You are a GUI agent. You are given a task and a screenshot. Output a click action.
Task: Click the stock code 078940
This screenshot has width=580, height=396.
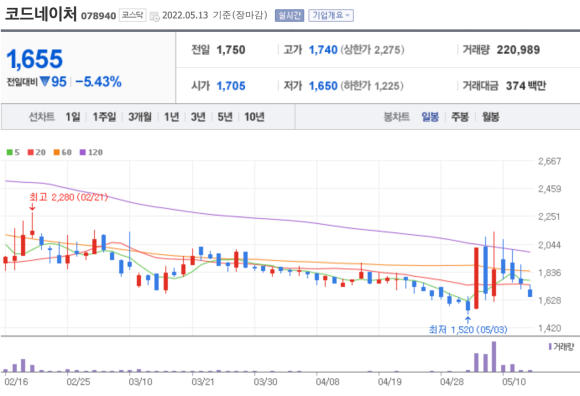98,16
